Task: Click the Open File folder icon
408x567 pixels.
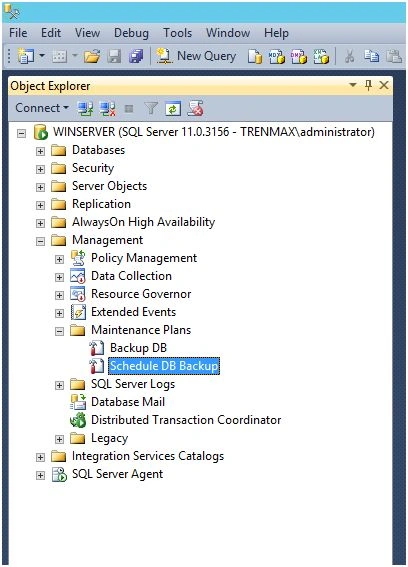Action: (92, 56)
